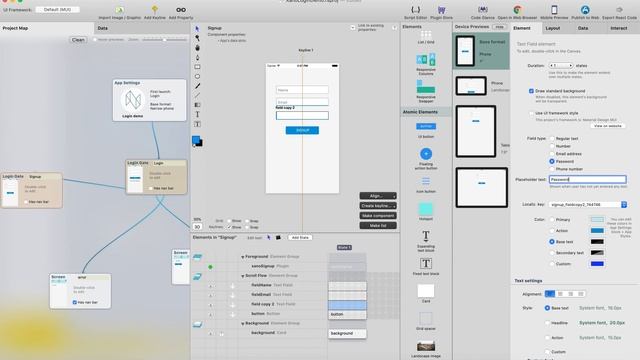Image resolution: width=640 pixels, height=360 pixels.
Task: Open the UI Framework dropdown
Action: point(58,9)
